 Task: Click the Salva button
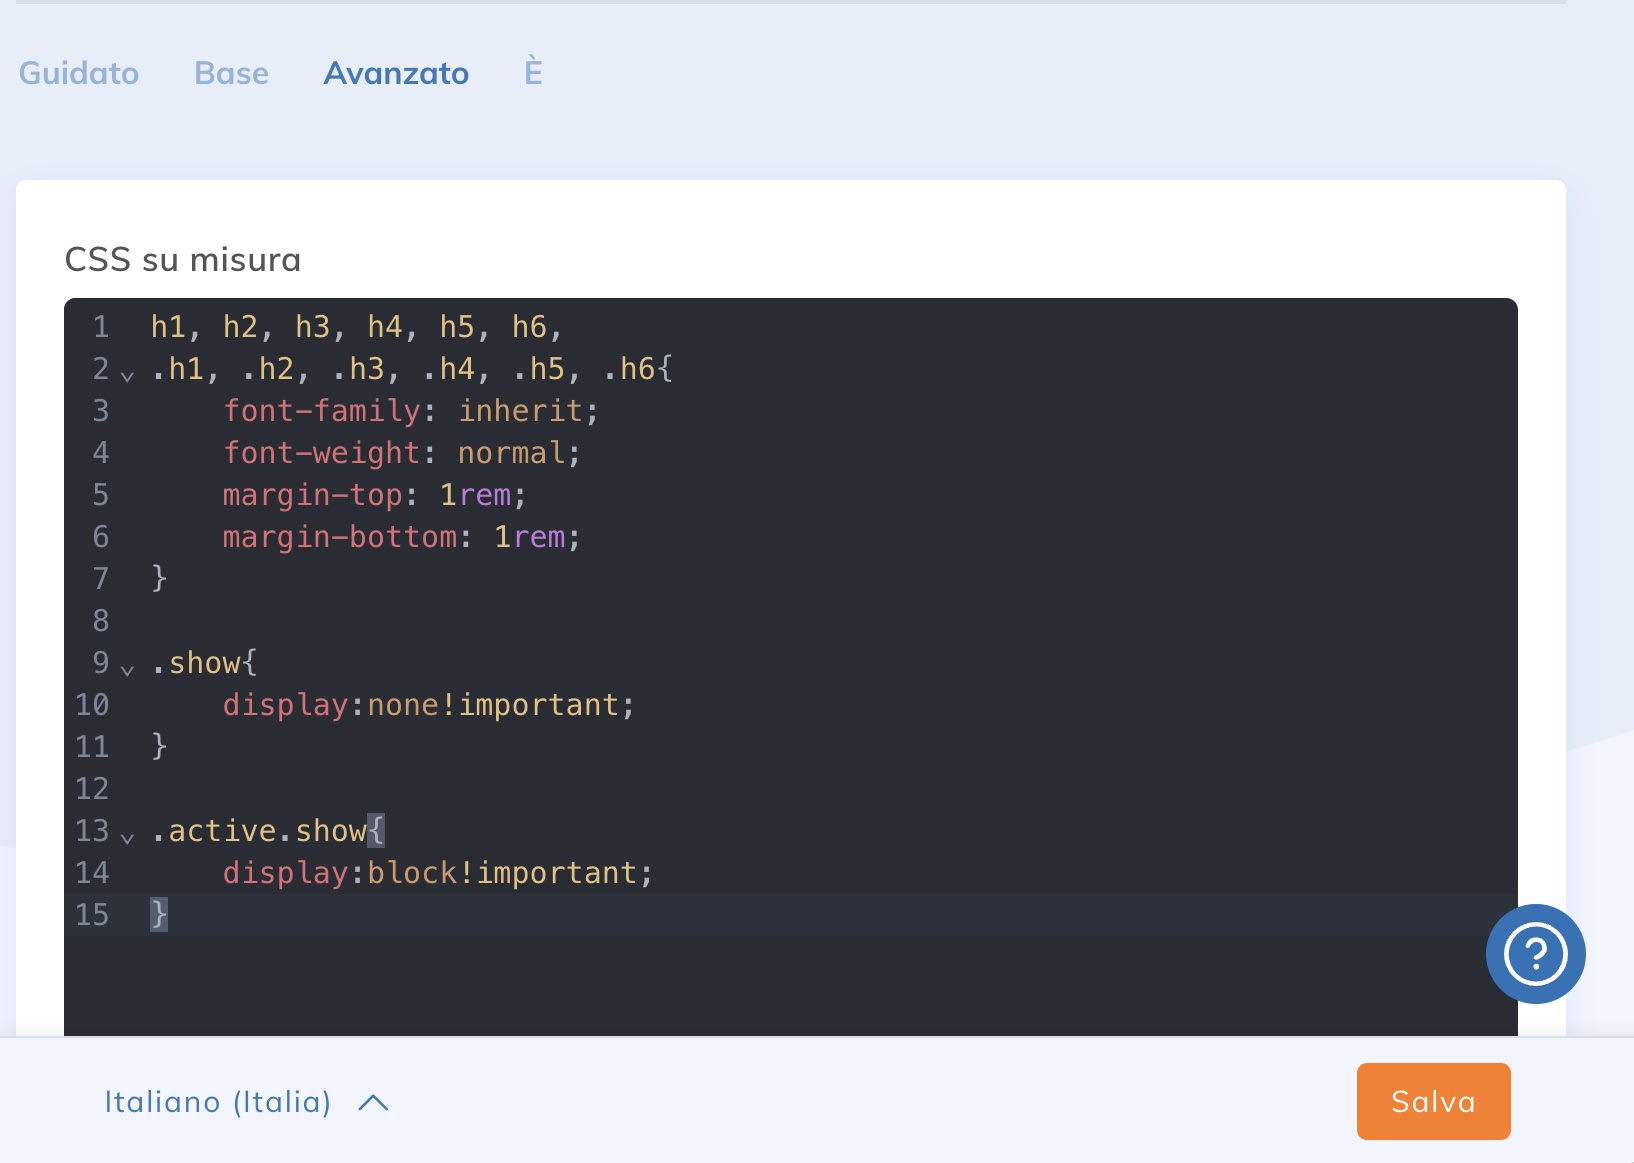coord(1433,1101)
